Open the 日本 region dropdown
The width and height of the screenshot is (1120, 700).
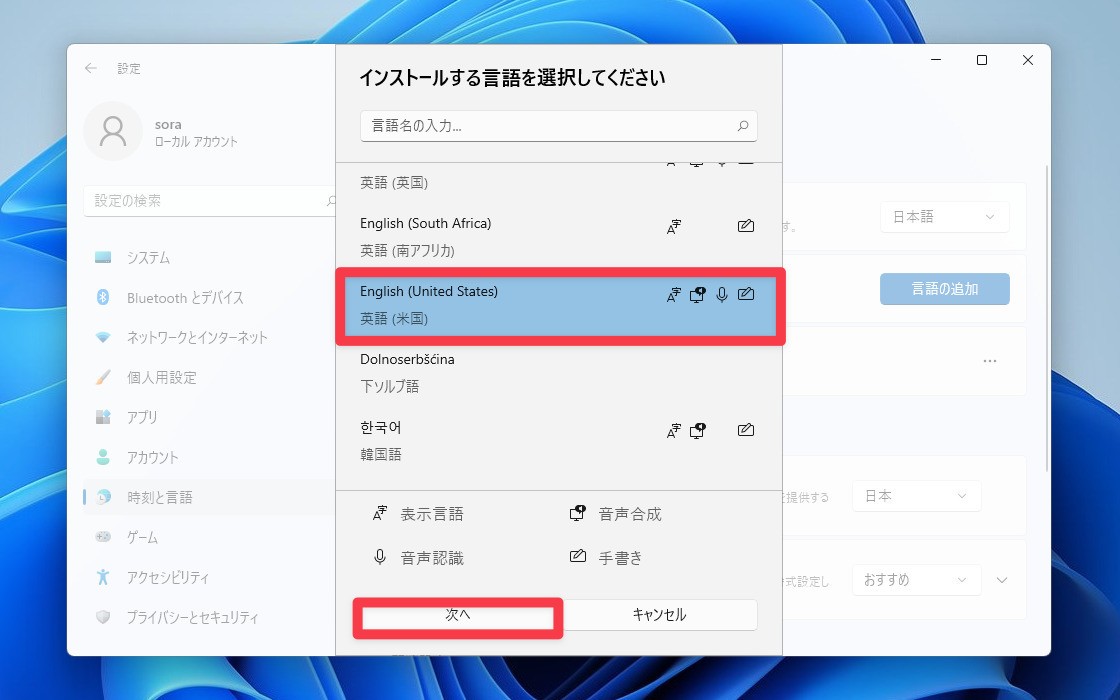point(916,496)
